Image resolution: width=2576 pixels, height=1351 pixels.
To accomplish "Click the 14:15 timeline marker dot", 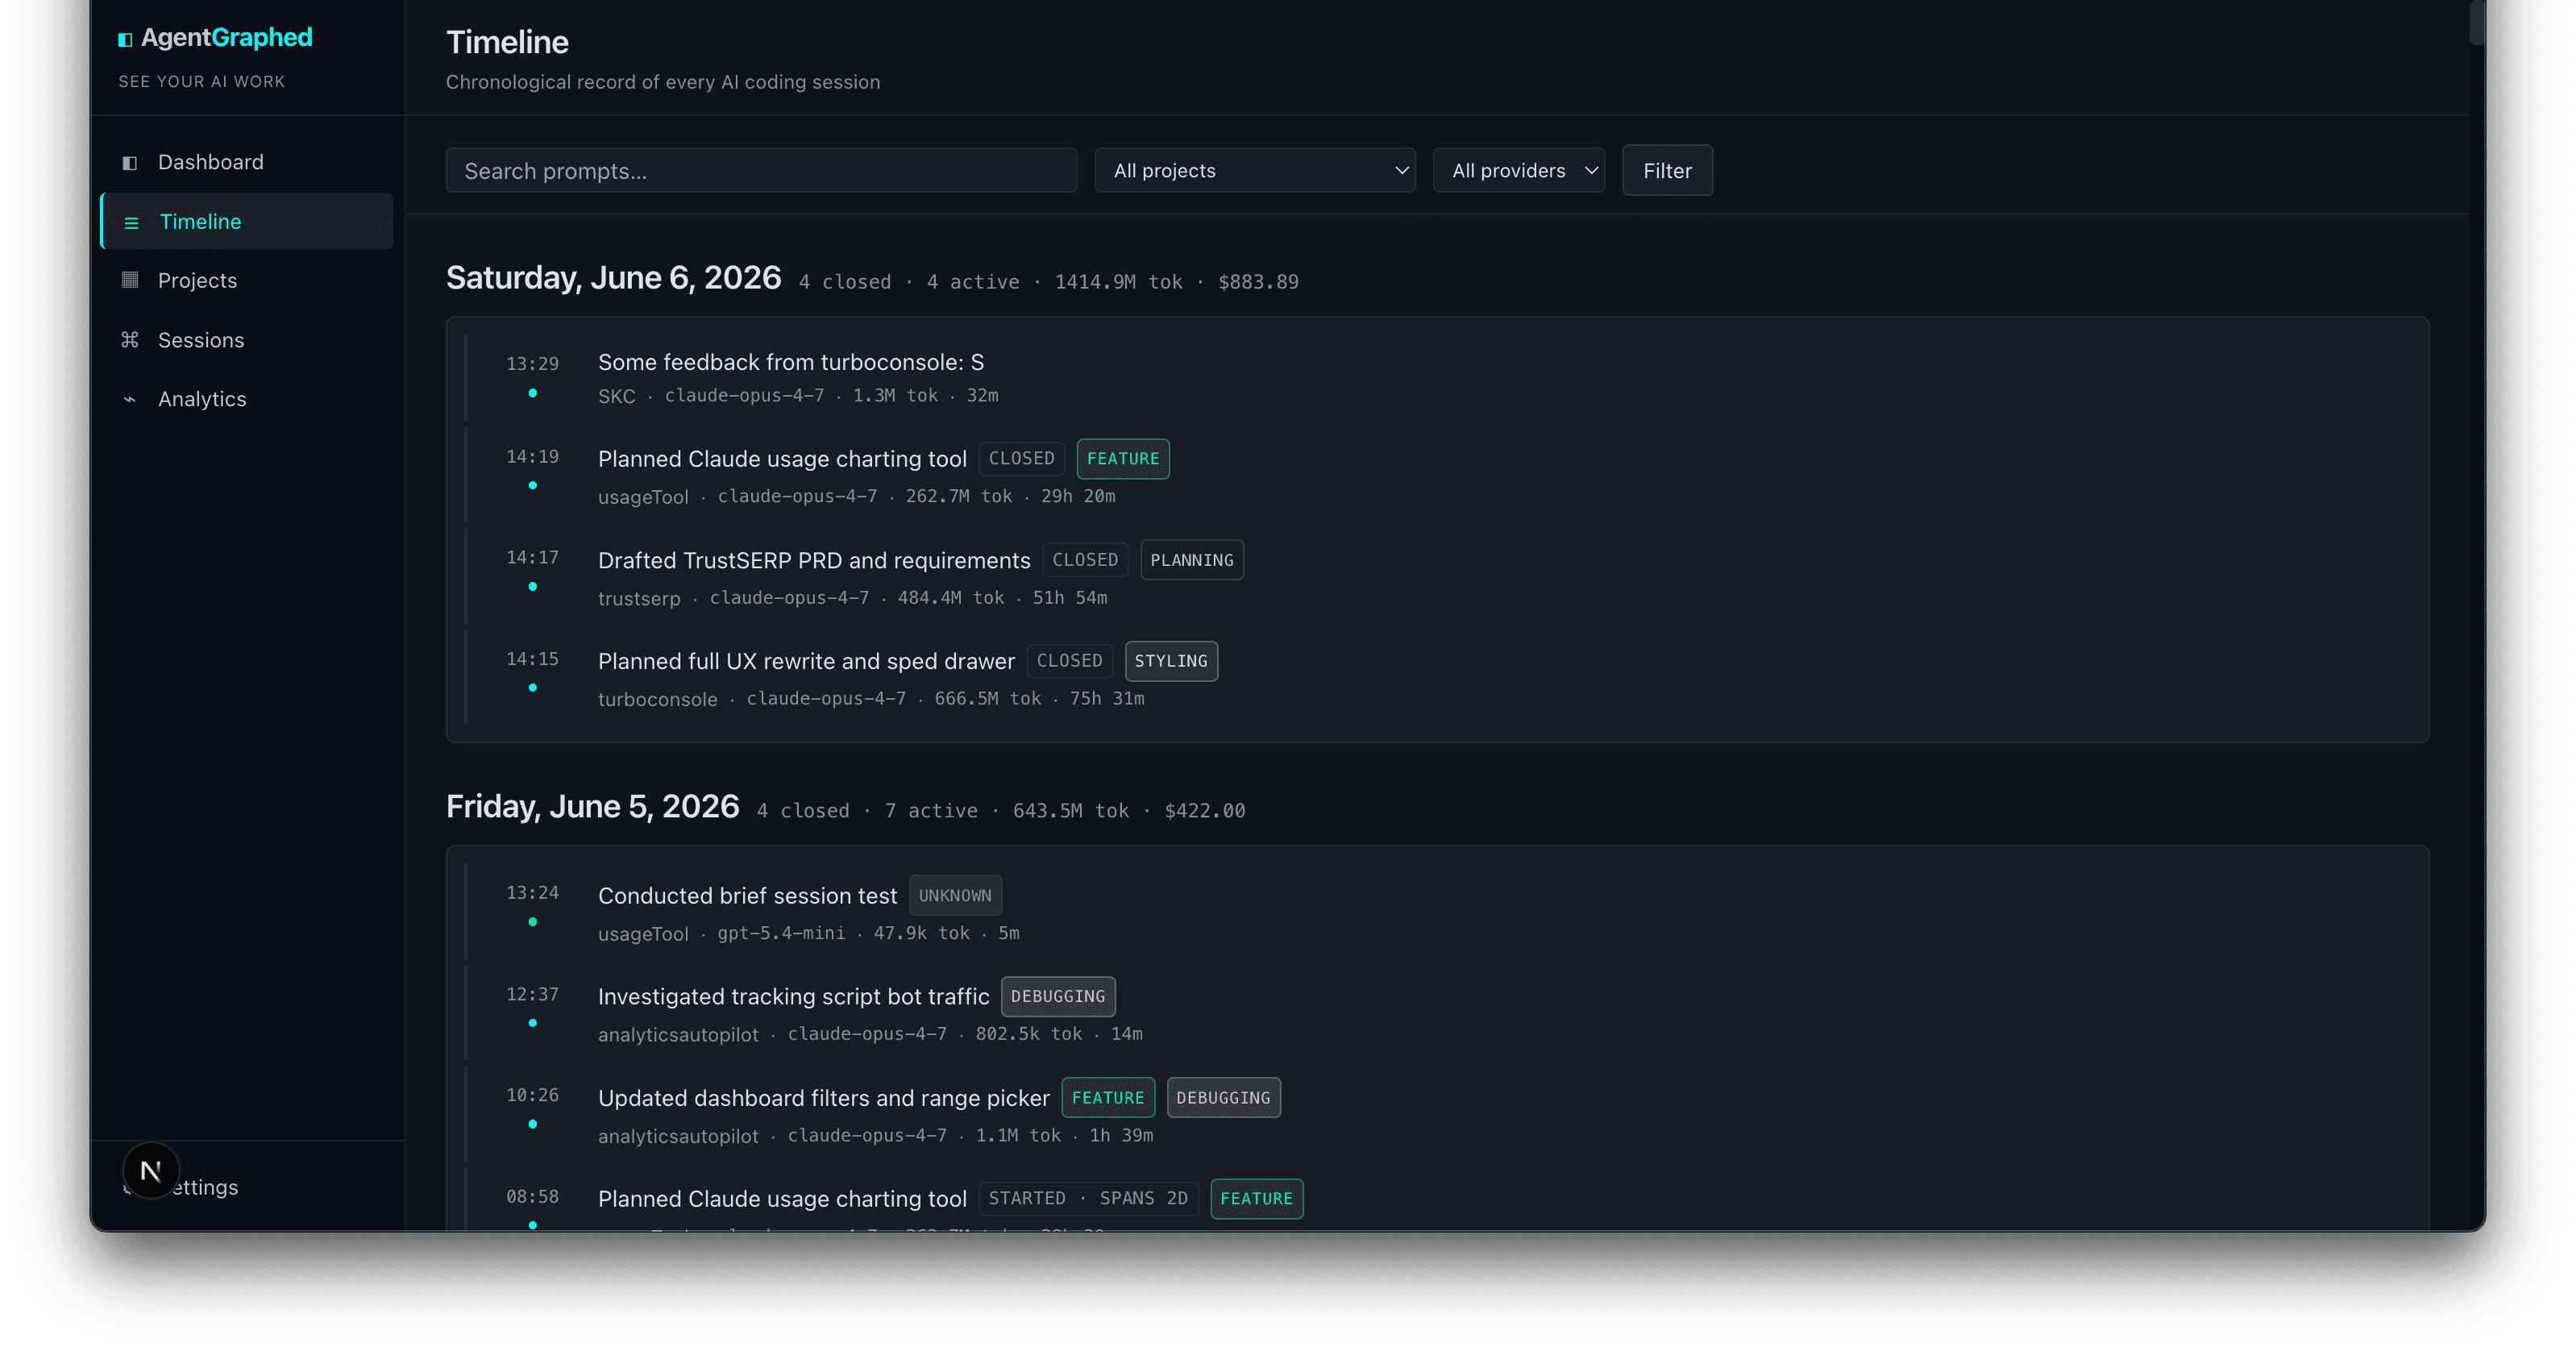I will [533, 687].
